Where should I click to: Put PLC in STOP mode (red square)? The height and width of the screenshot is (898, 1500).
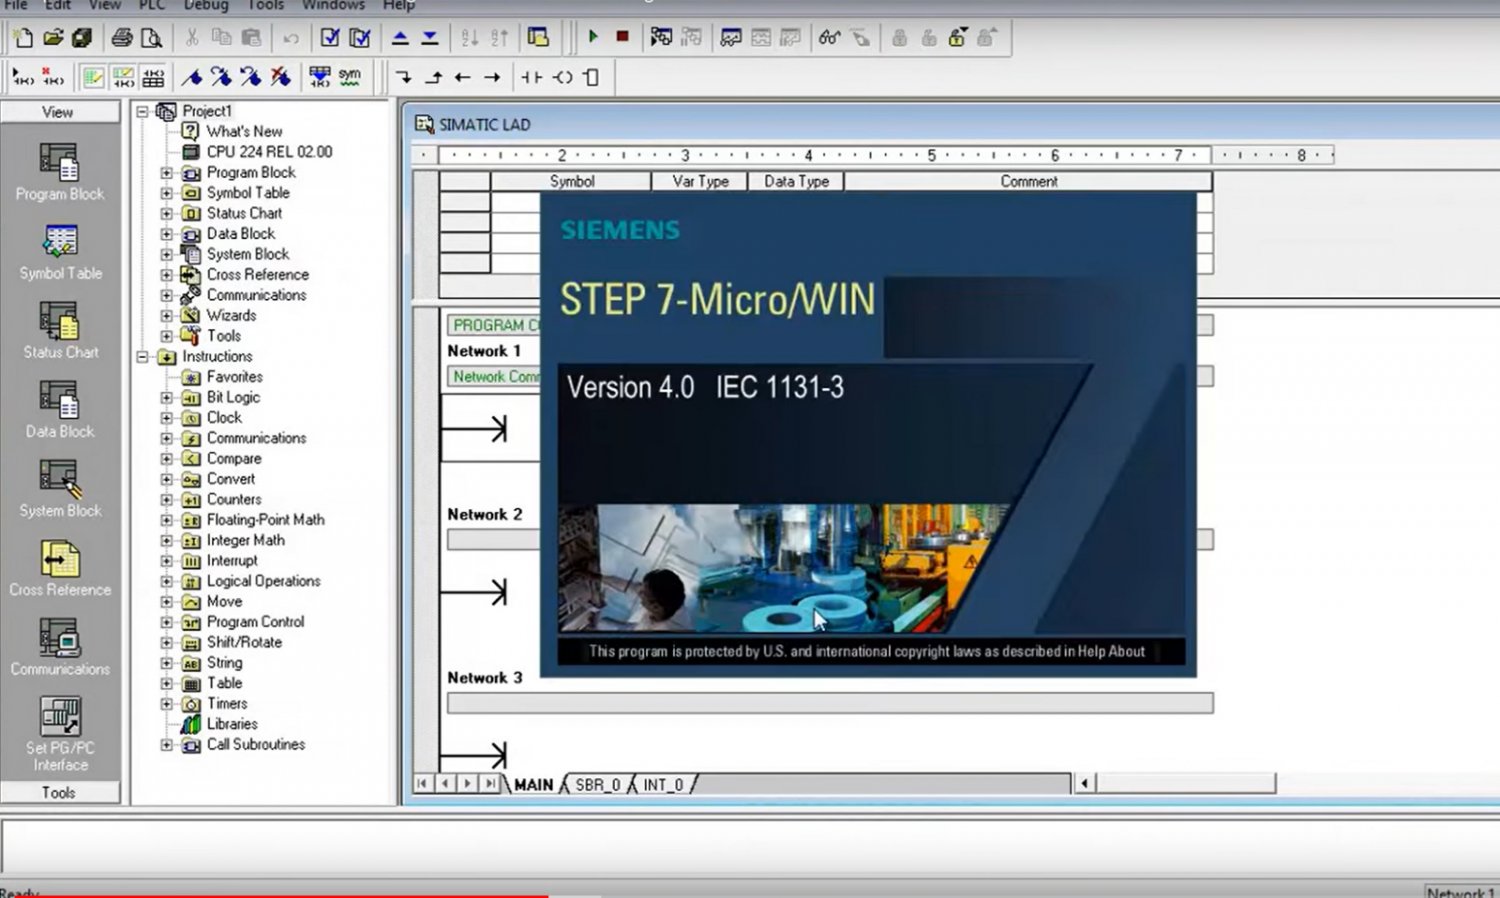point(622,37)
